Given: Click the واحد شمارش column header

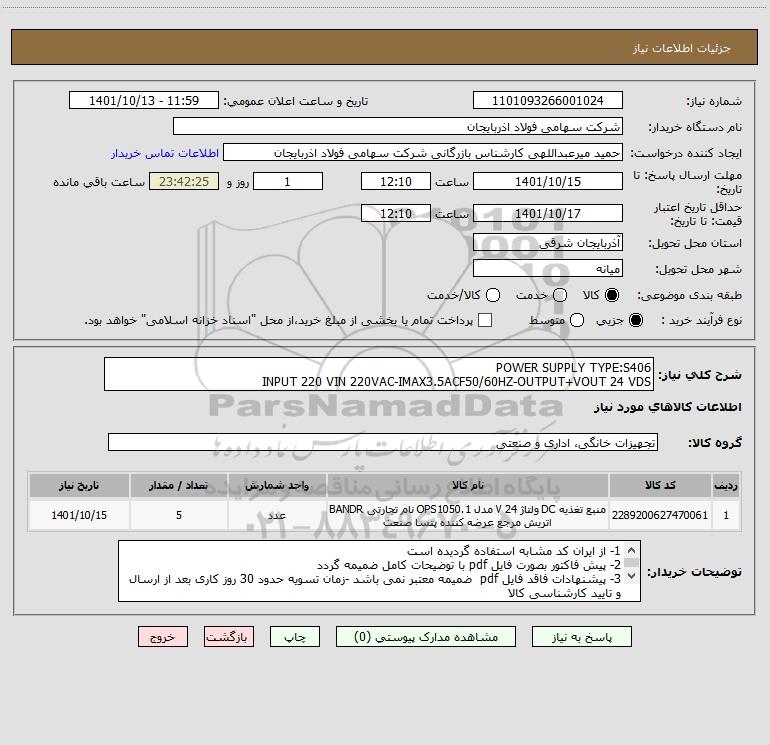Looking at the screenshot, I should point(277,486).
